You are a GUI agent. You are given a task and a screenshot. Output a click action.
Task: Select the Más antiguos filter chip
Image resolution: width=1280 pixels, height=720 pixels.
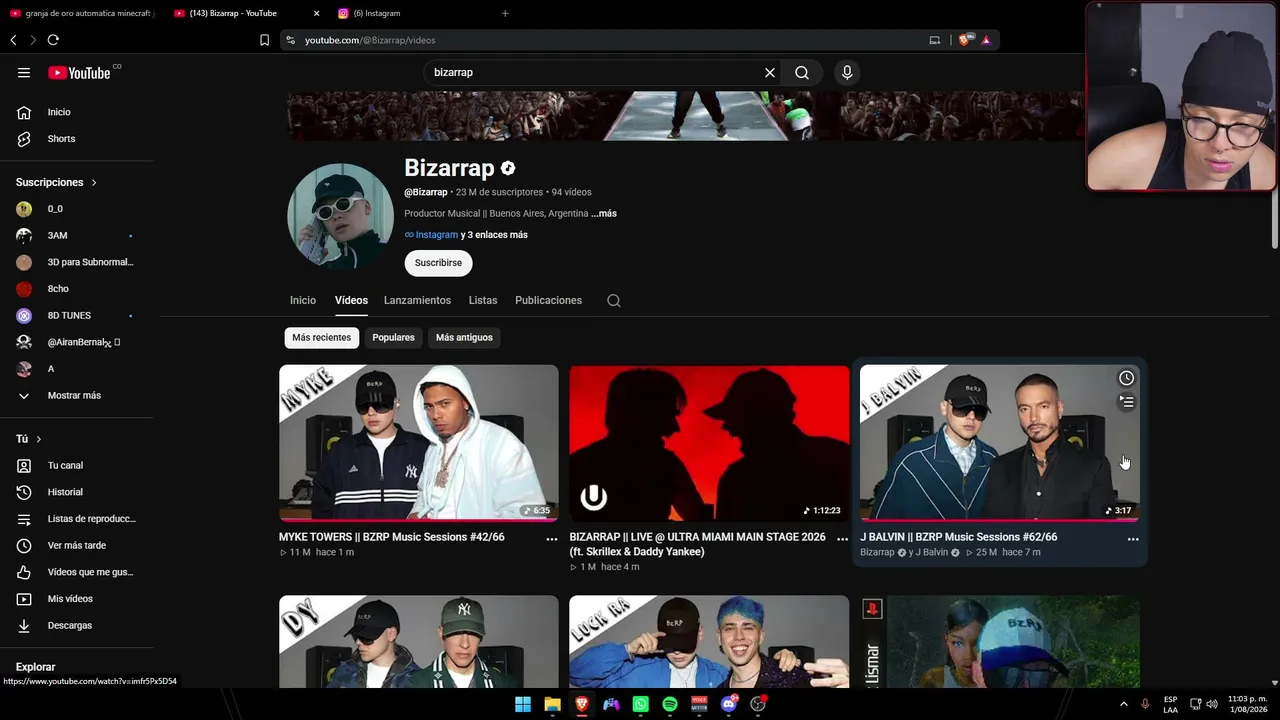coord(464,338)
